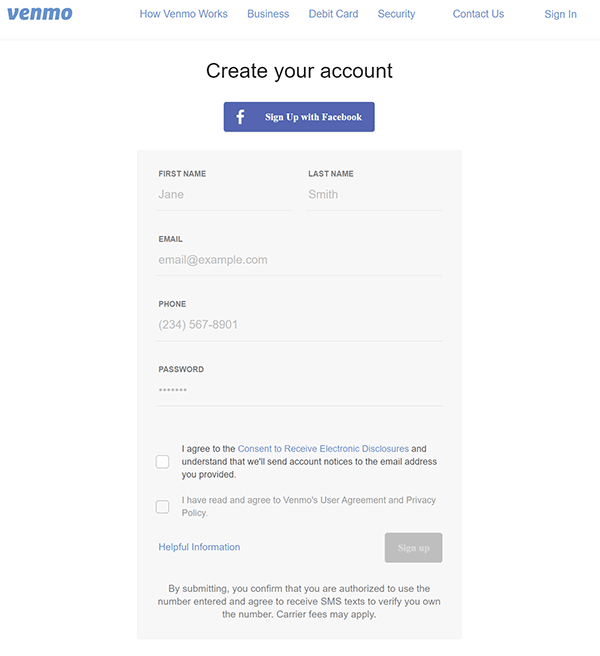Viewport: 600px width, 656px height.
Task: Click into the Last Name field
Action: pos(374,195)
